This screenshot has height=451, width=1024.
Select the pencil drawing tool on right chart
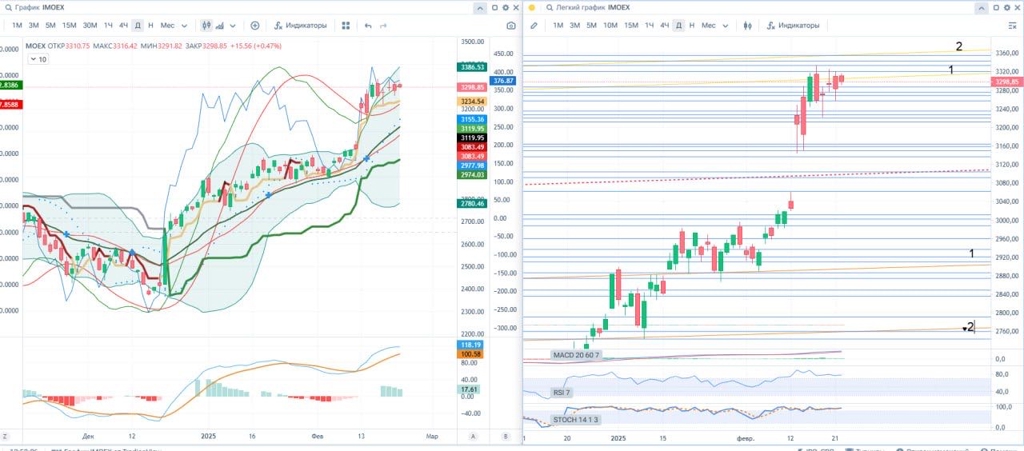coord(534,25)
